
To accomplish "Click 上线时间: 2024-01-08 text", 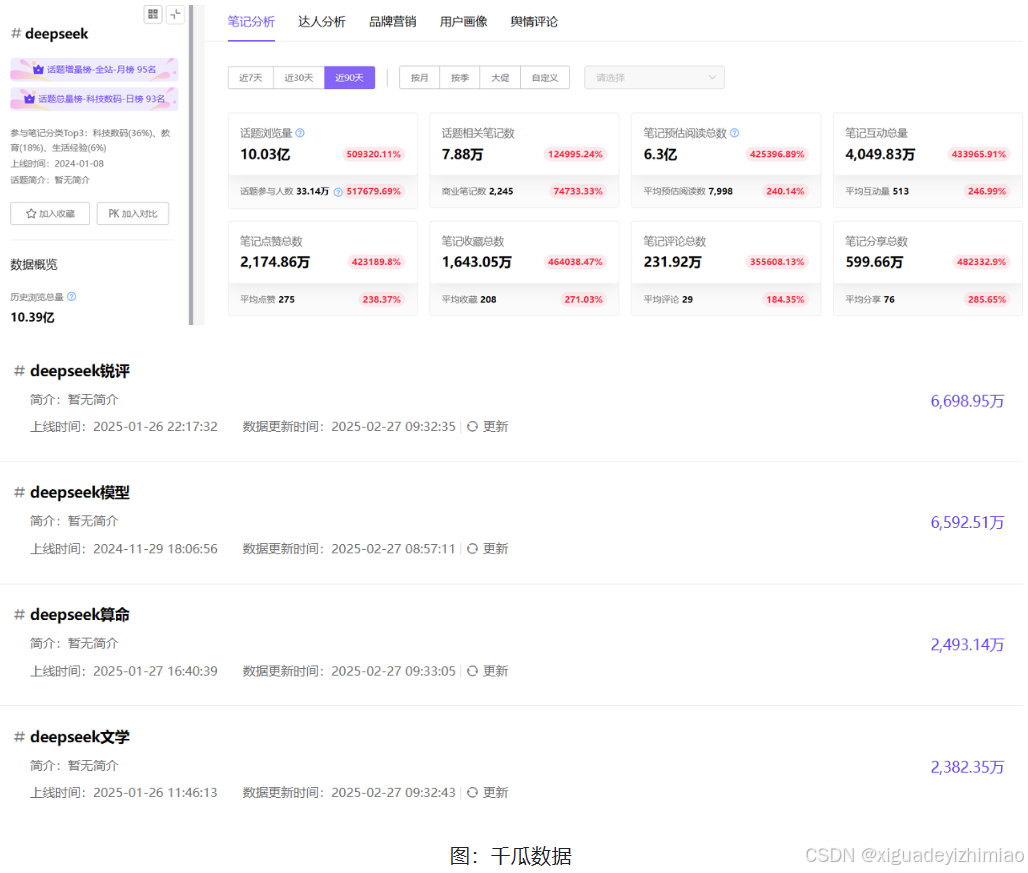I will (57, 164).
